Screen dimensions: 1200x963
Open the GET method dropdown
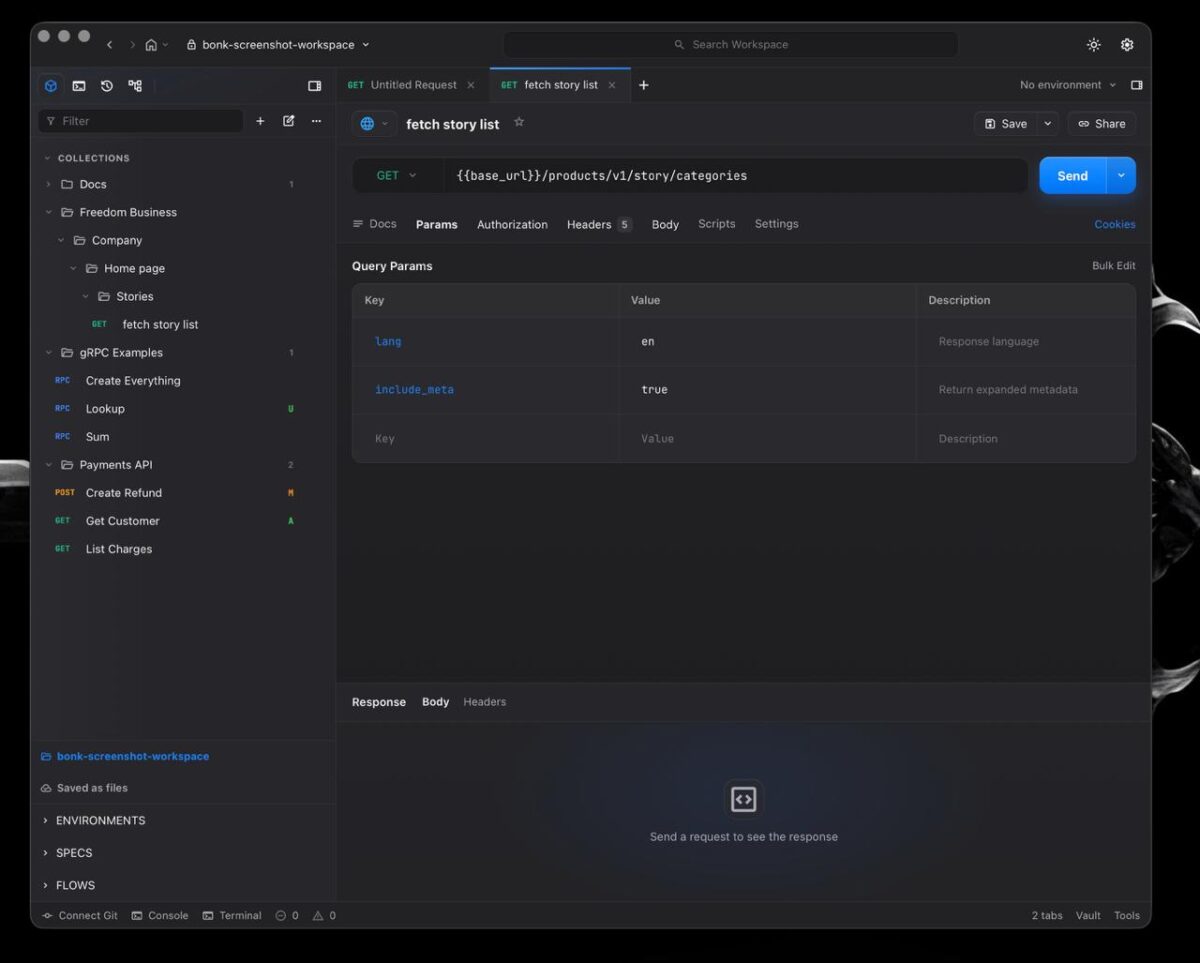(x=397, y=176)
